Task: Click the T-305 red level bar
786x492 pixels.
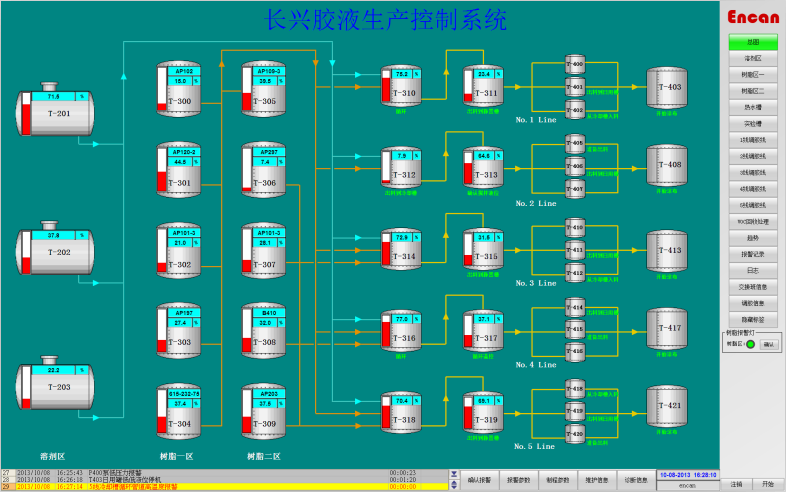Action: [247, 101]
